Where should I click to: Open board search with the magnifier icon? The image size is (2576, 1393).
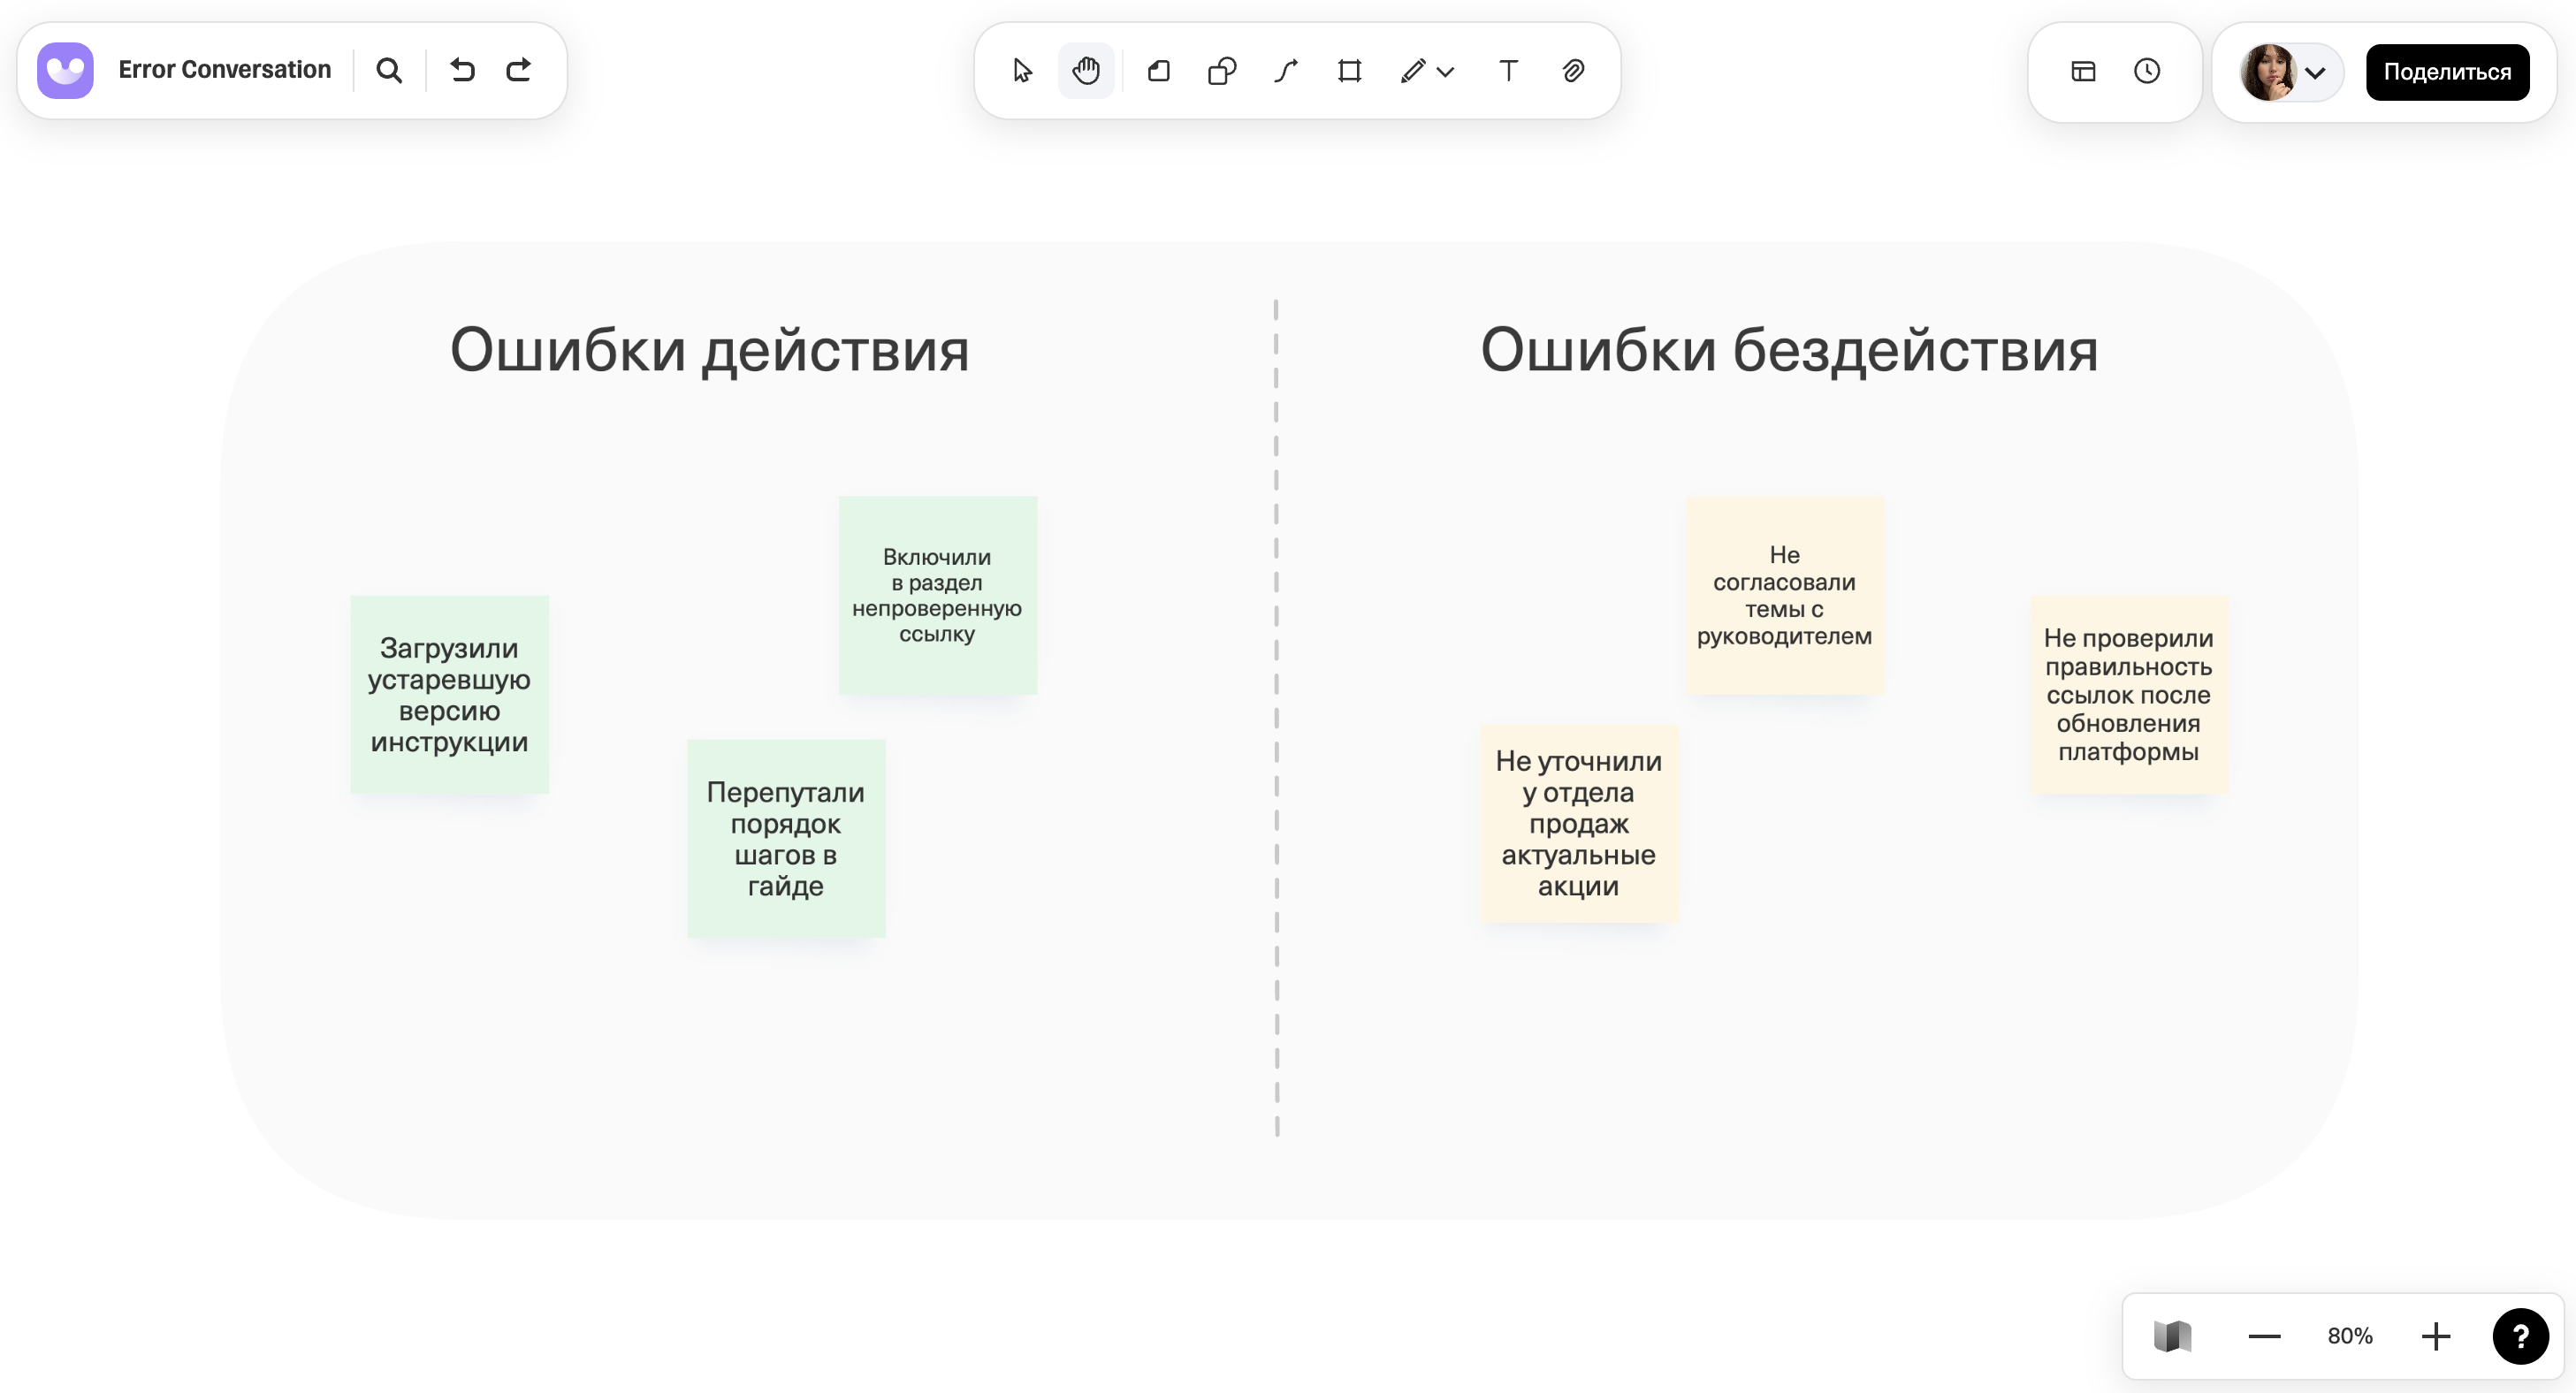coord(389,70)
